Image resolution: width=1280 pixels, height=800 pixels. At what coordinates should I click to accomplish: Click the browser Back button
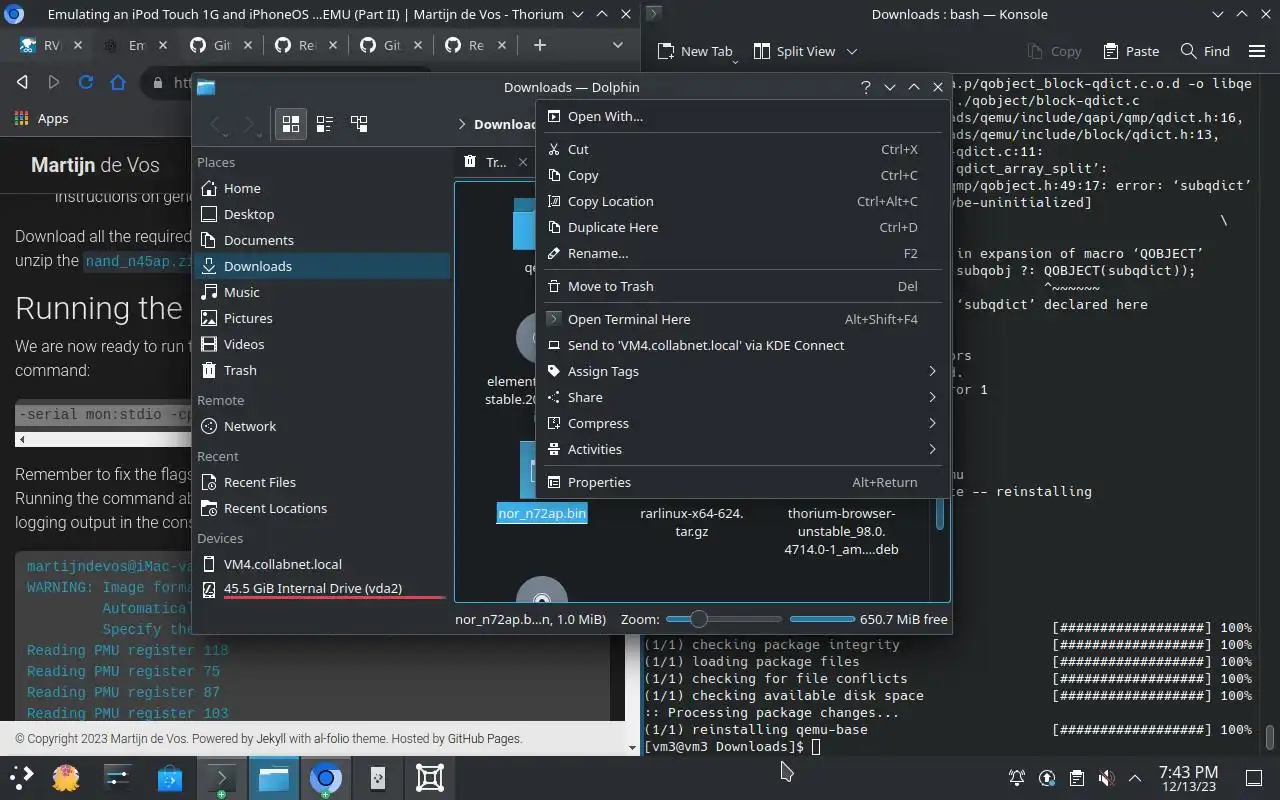pyautogui.click(x=22, y=82)
